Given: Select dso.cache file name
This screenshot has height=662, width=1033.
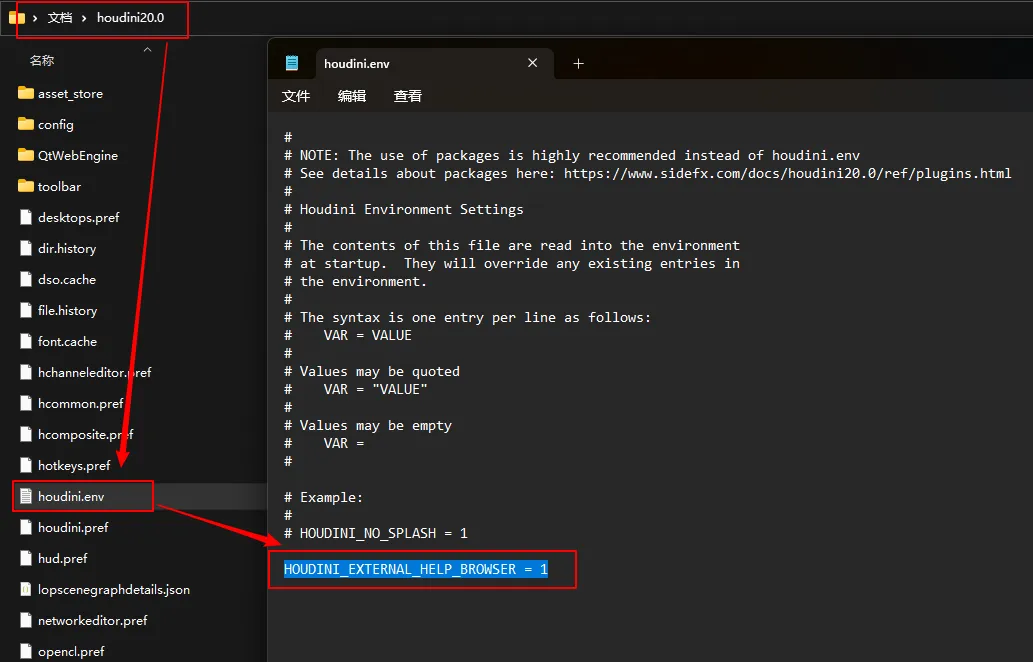Looking at the screenshot, I should coord(67,279).
